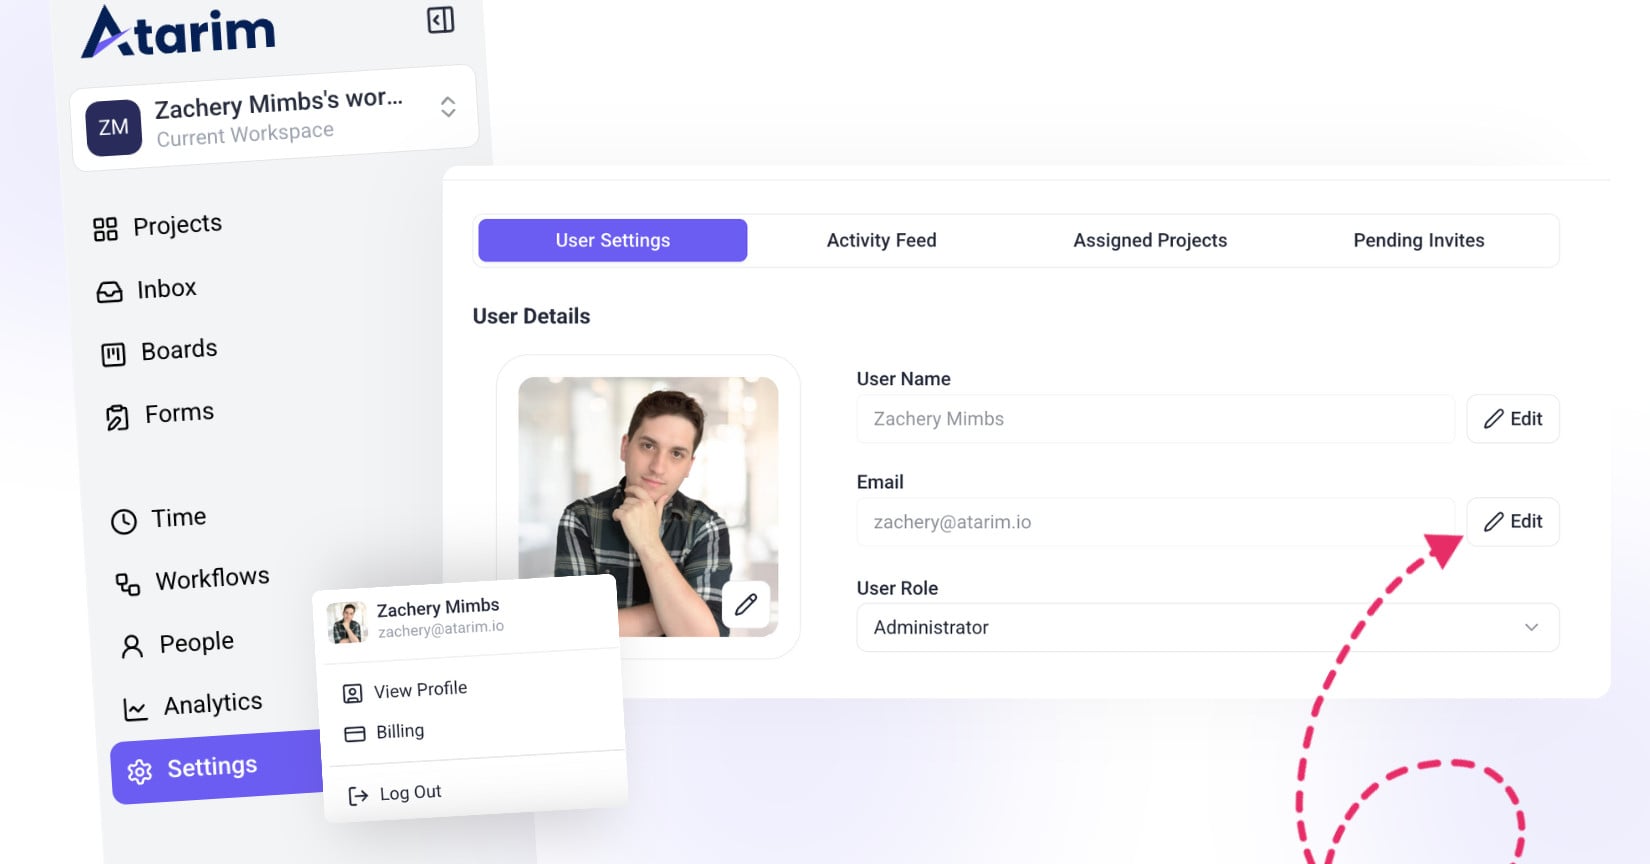The height and width of the screenshot is (864, 1650).
Task: Click Edit next to User Name
Action: (1512, 419)
